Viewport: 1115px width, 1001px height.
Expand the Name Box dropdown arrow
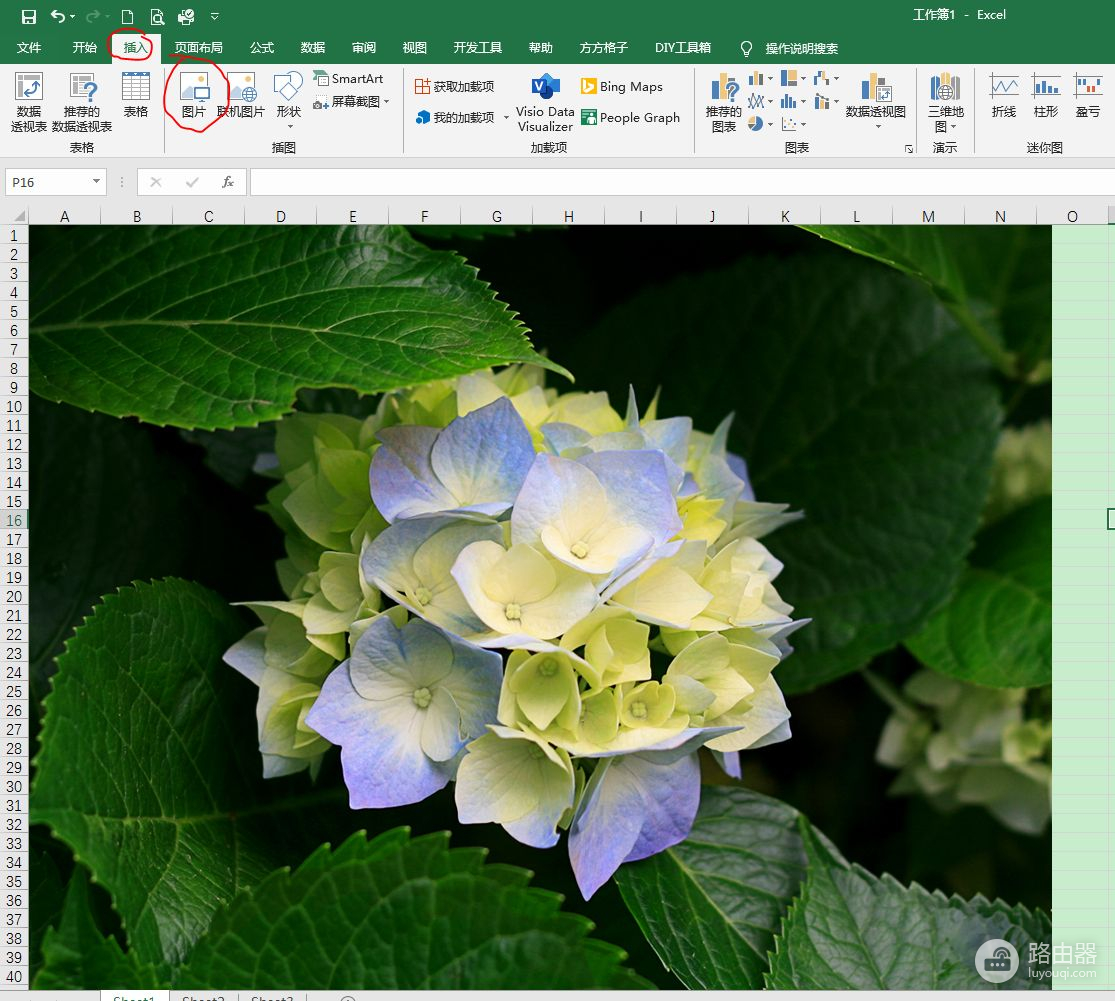click(96, 182)
